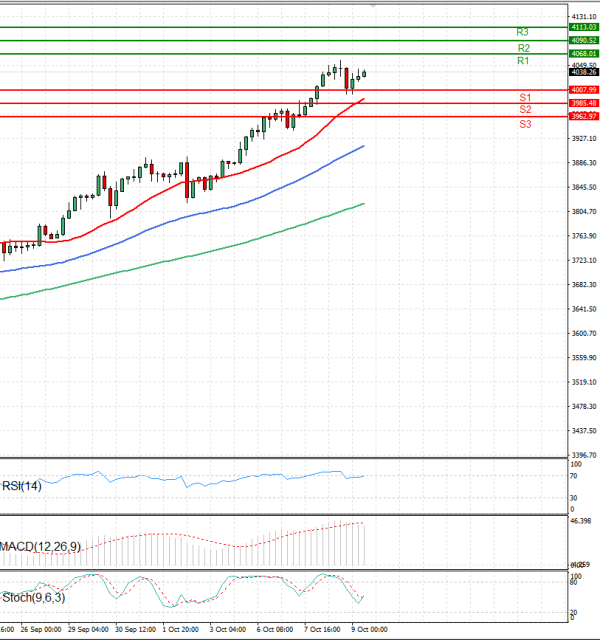The image size is (600, 640).
Task: Click the current price tag 4038.26
Action: [x=583, y=72]
